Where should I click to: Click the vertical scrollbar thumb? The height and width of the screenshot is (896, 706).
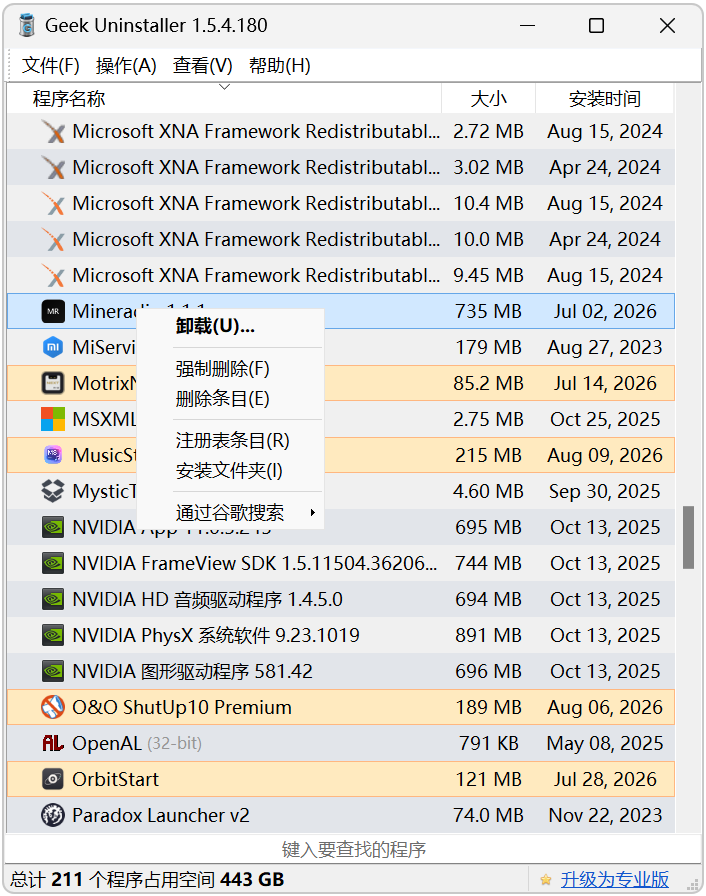[x=688, y=537]
